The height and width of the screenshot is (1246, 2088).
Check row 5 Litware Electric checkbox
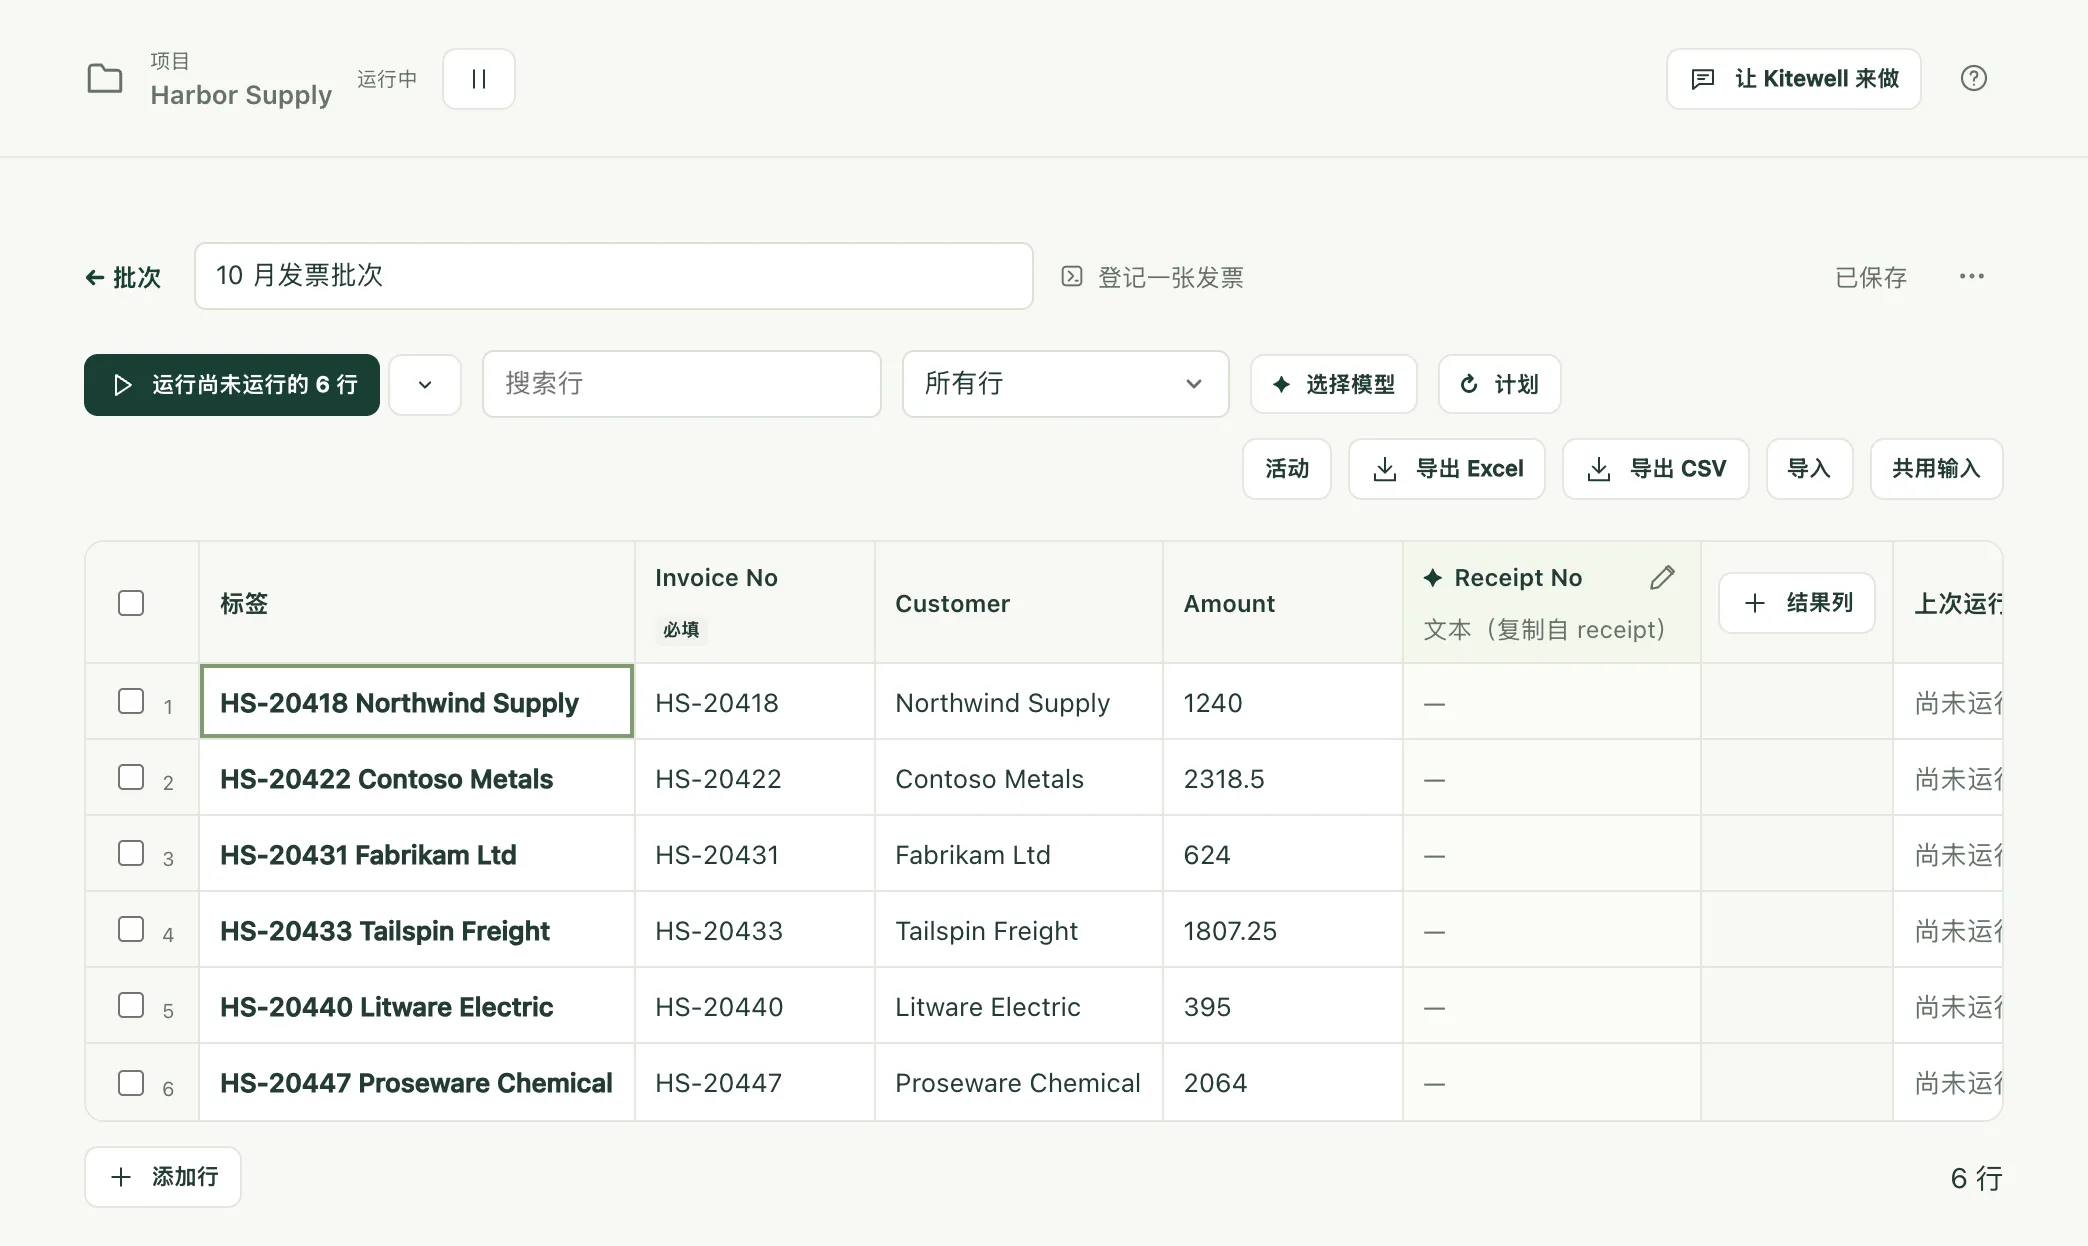(131, 1005)
